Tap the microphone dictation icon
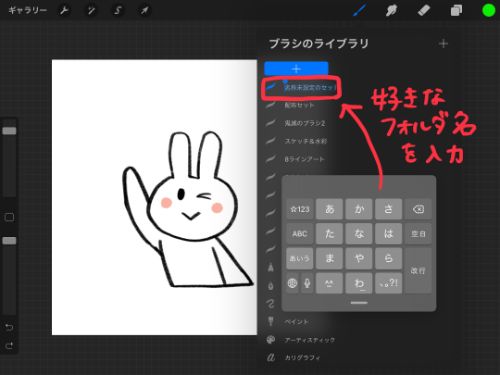This screenshot has width=500, height=375. coord(307,283)
